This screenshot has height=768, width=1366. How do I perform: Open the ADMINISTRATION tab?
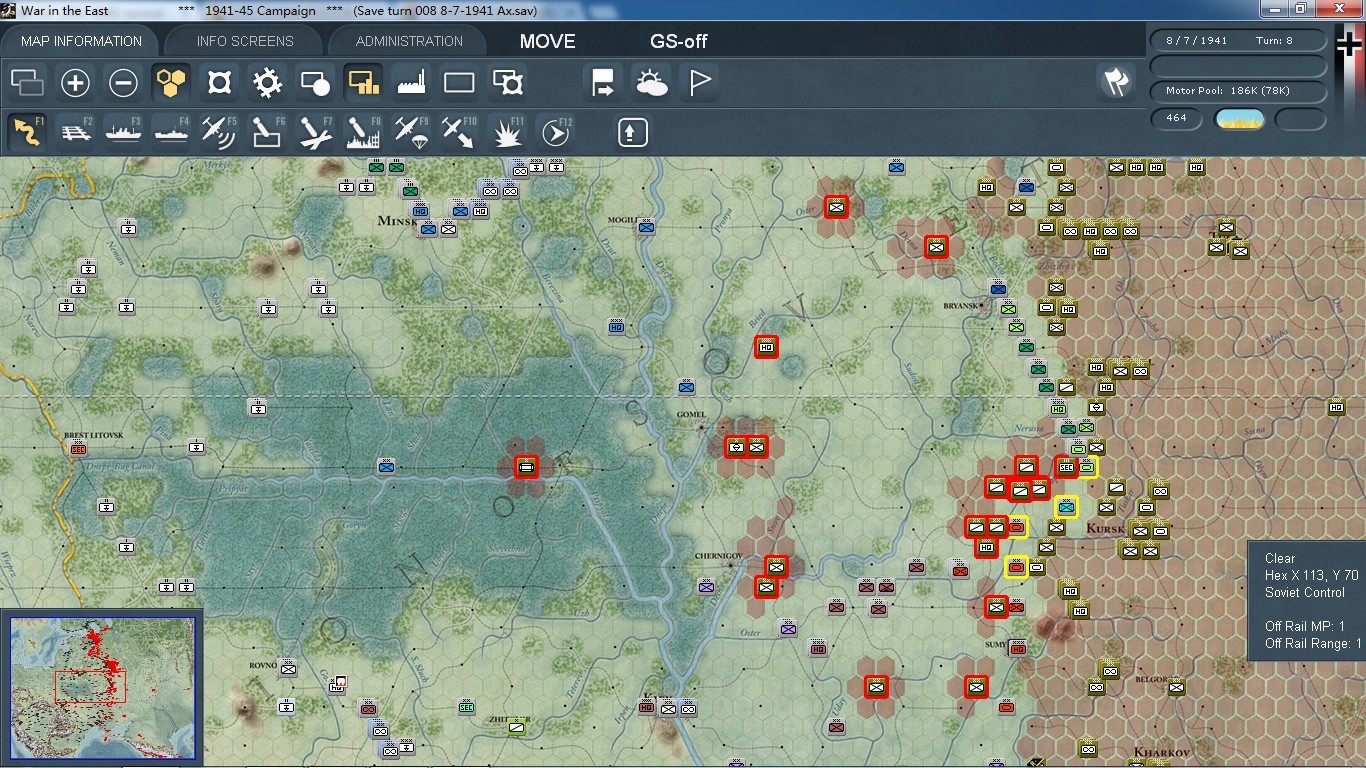[409, 41]
